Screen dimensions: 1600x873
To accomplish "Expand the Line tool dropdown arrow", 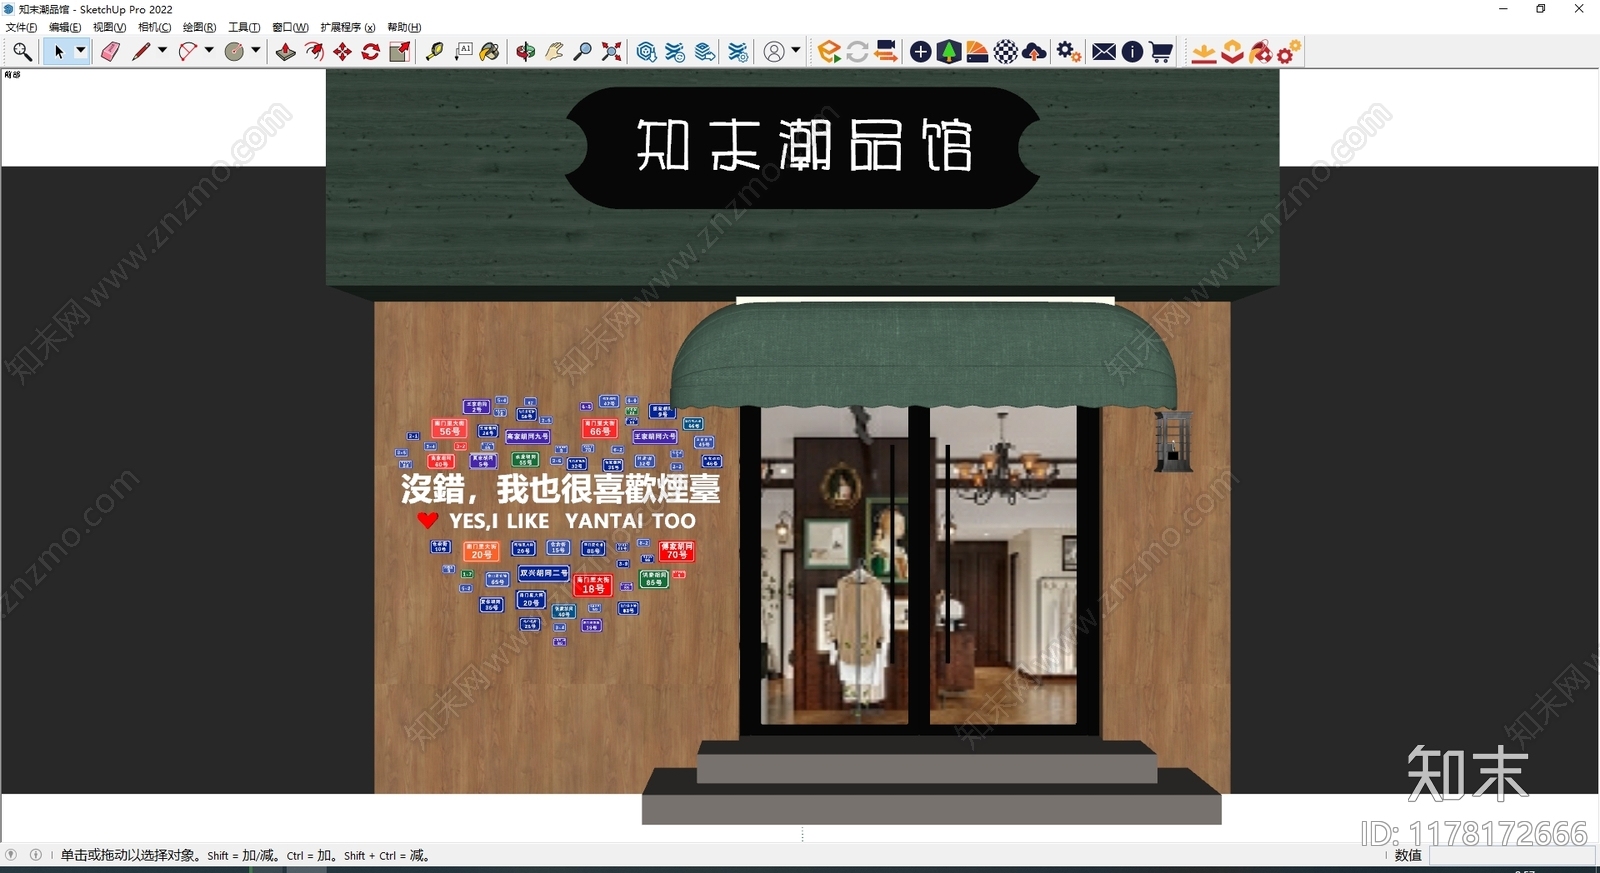I will click(x=162, y=51).
